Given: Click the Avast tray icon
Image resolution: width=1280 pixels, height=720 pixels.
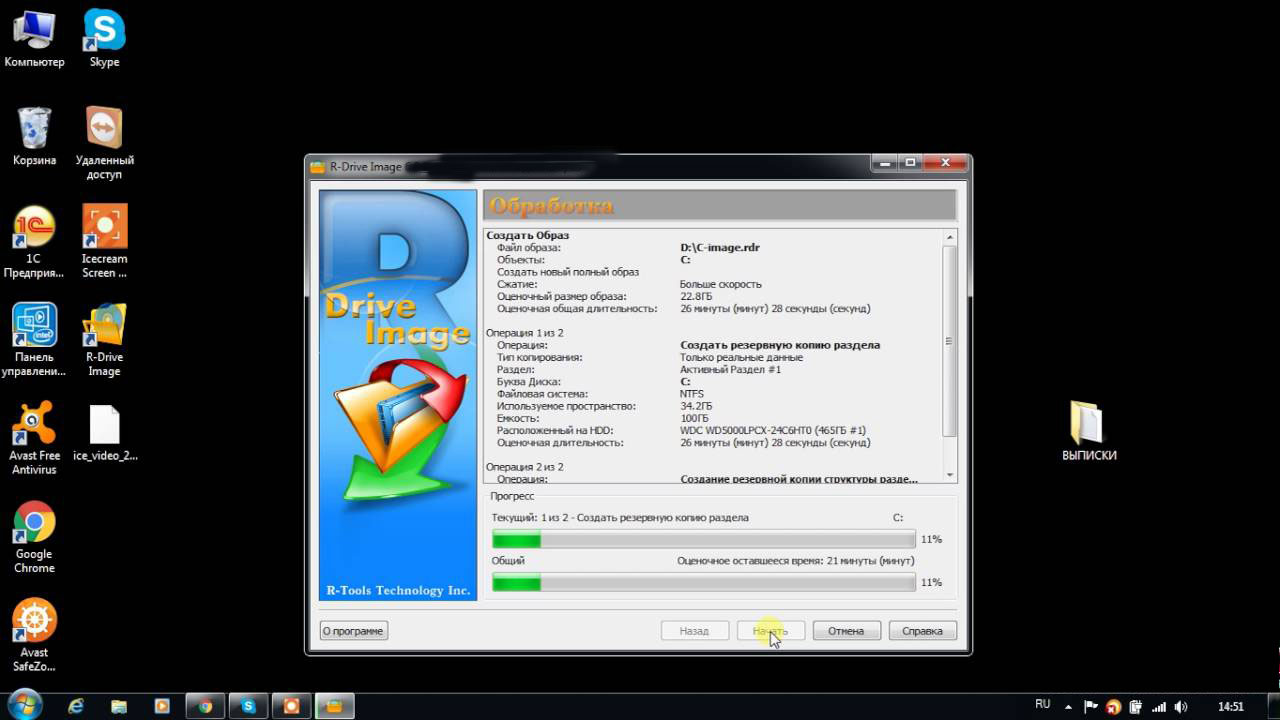Looking at the screenshot, I should coord(1114,707).
